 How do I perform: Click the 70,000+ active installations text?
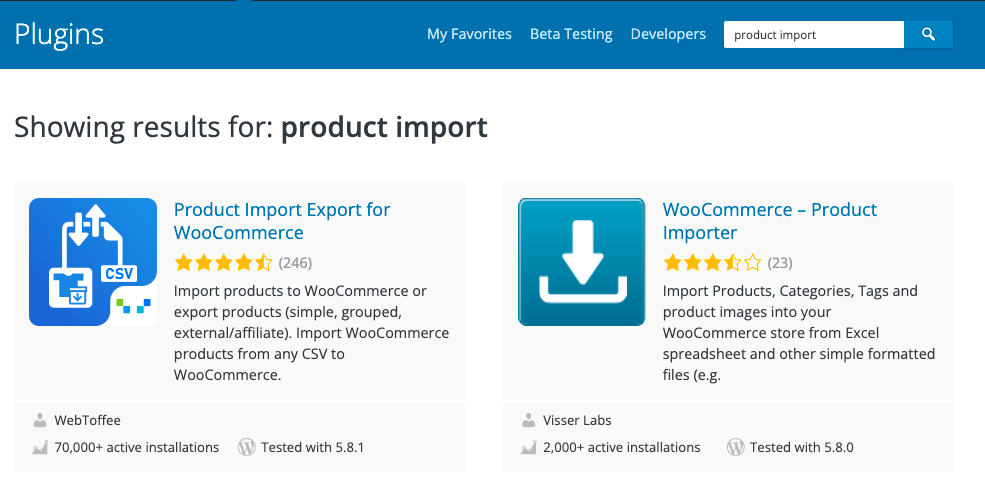[x=137, y=448]
